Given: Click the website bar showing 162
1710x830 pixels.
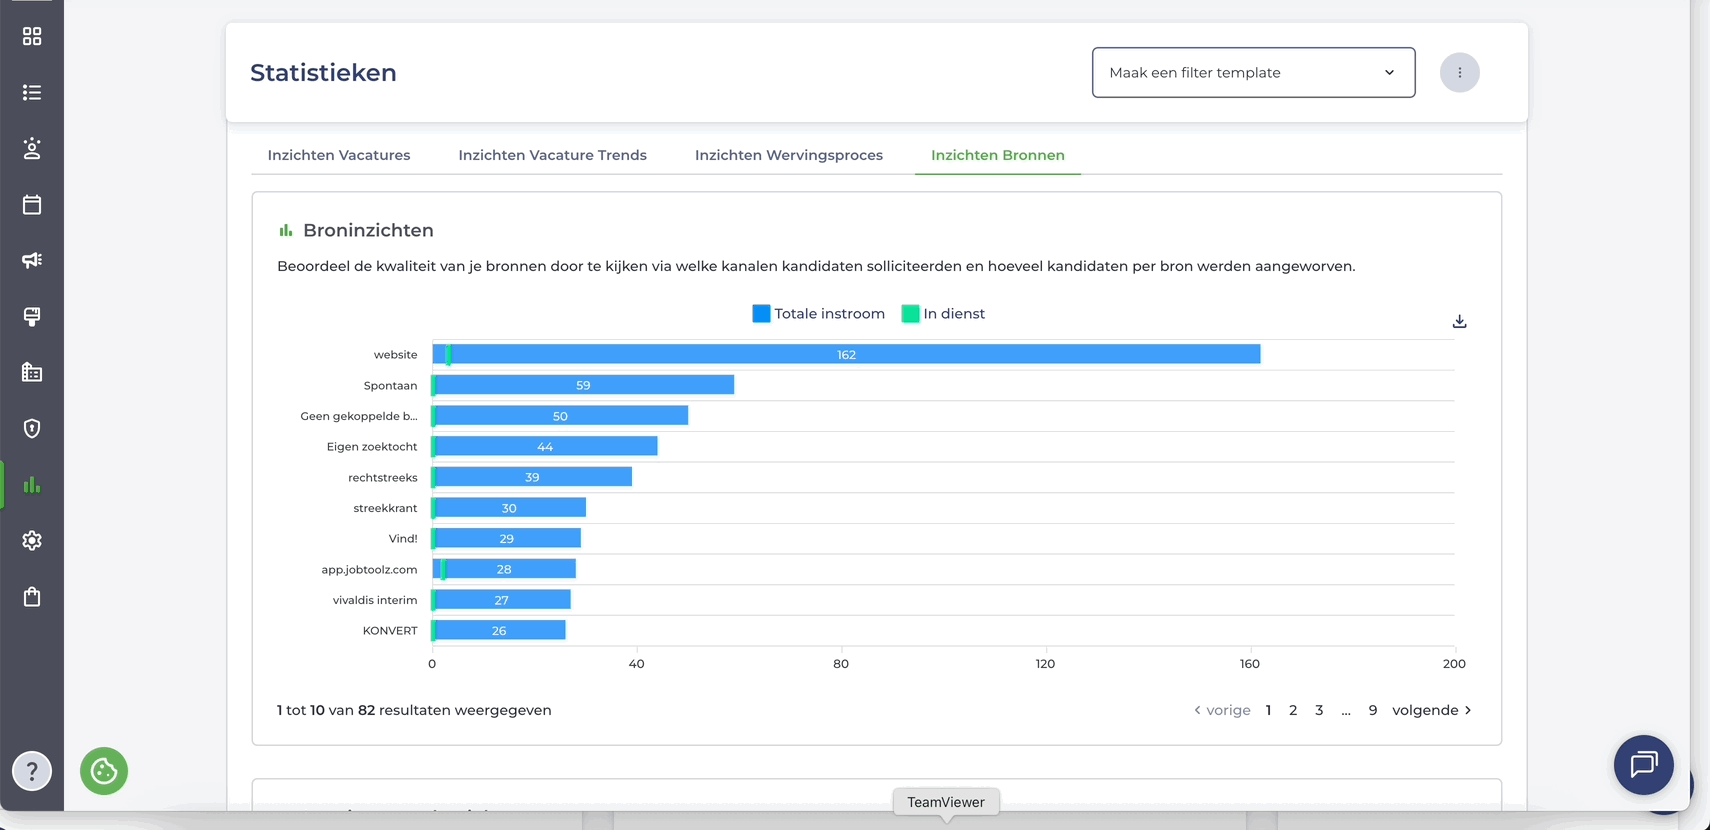Looking at the screenshot, I should tap(846, 354).
